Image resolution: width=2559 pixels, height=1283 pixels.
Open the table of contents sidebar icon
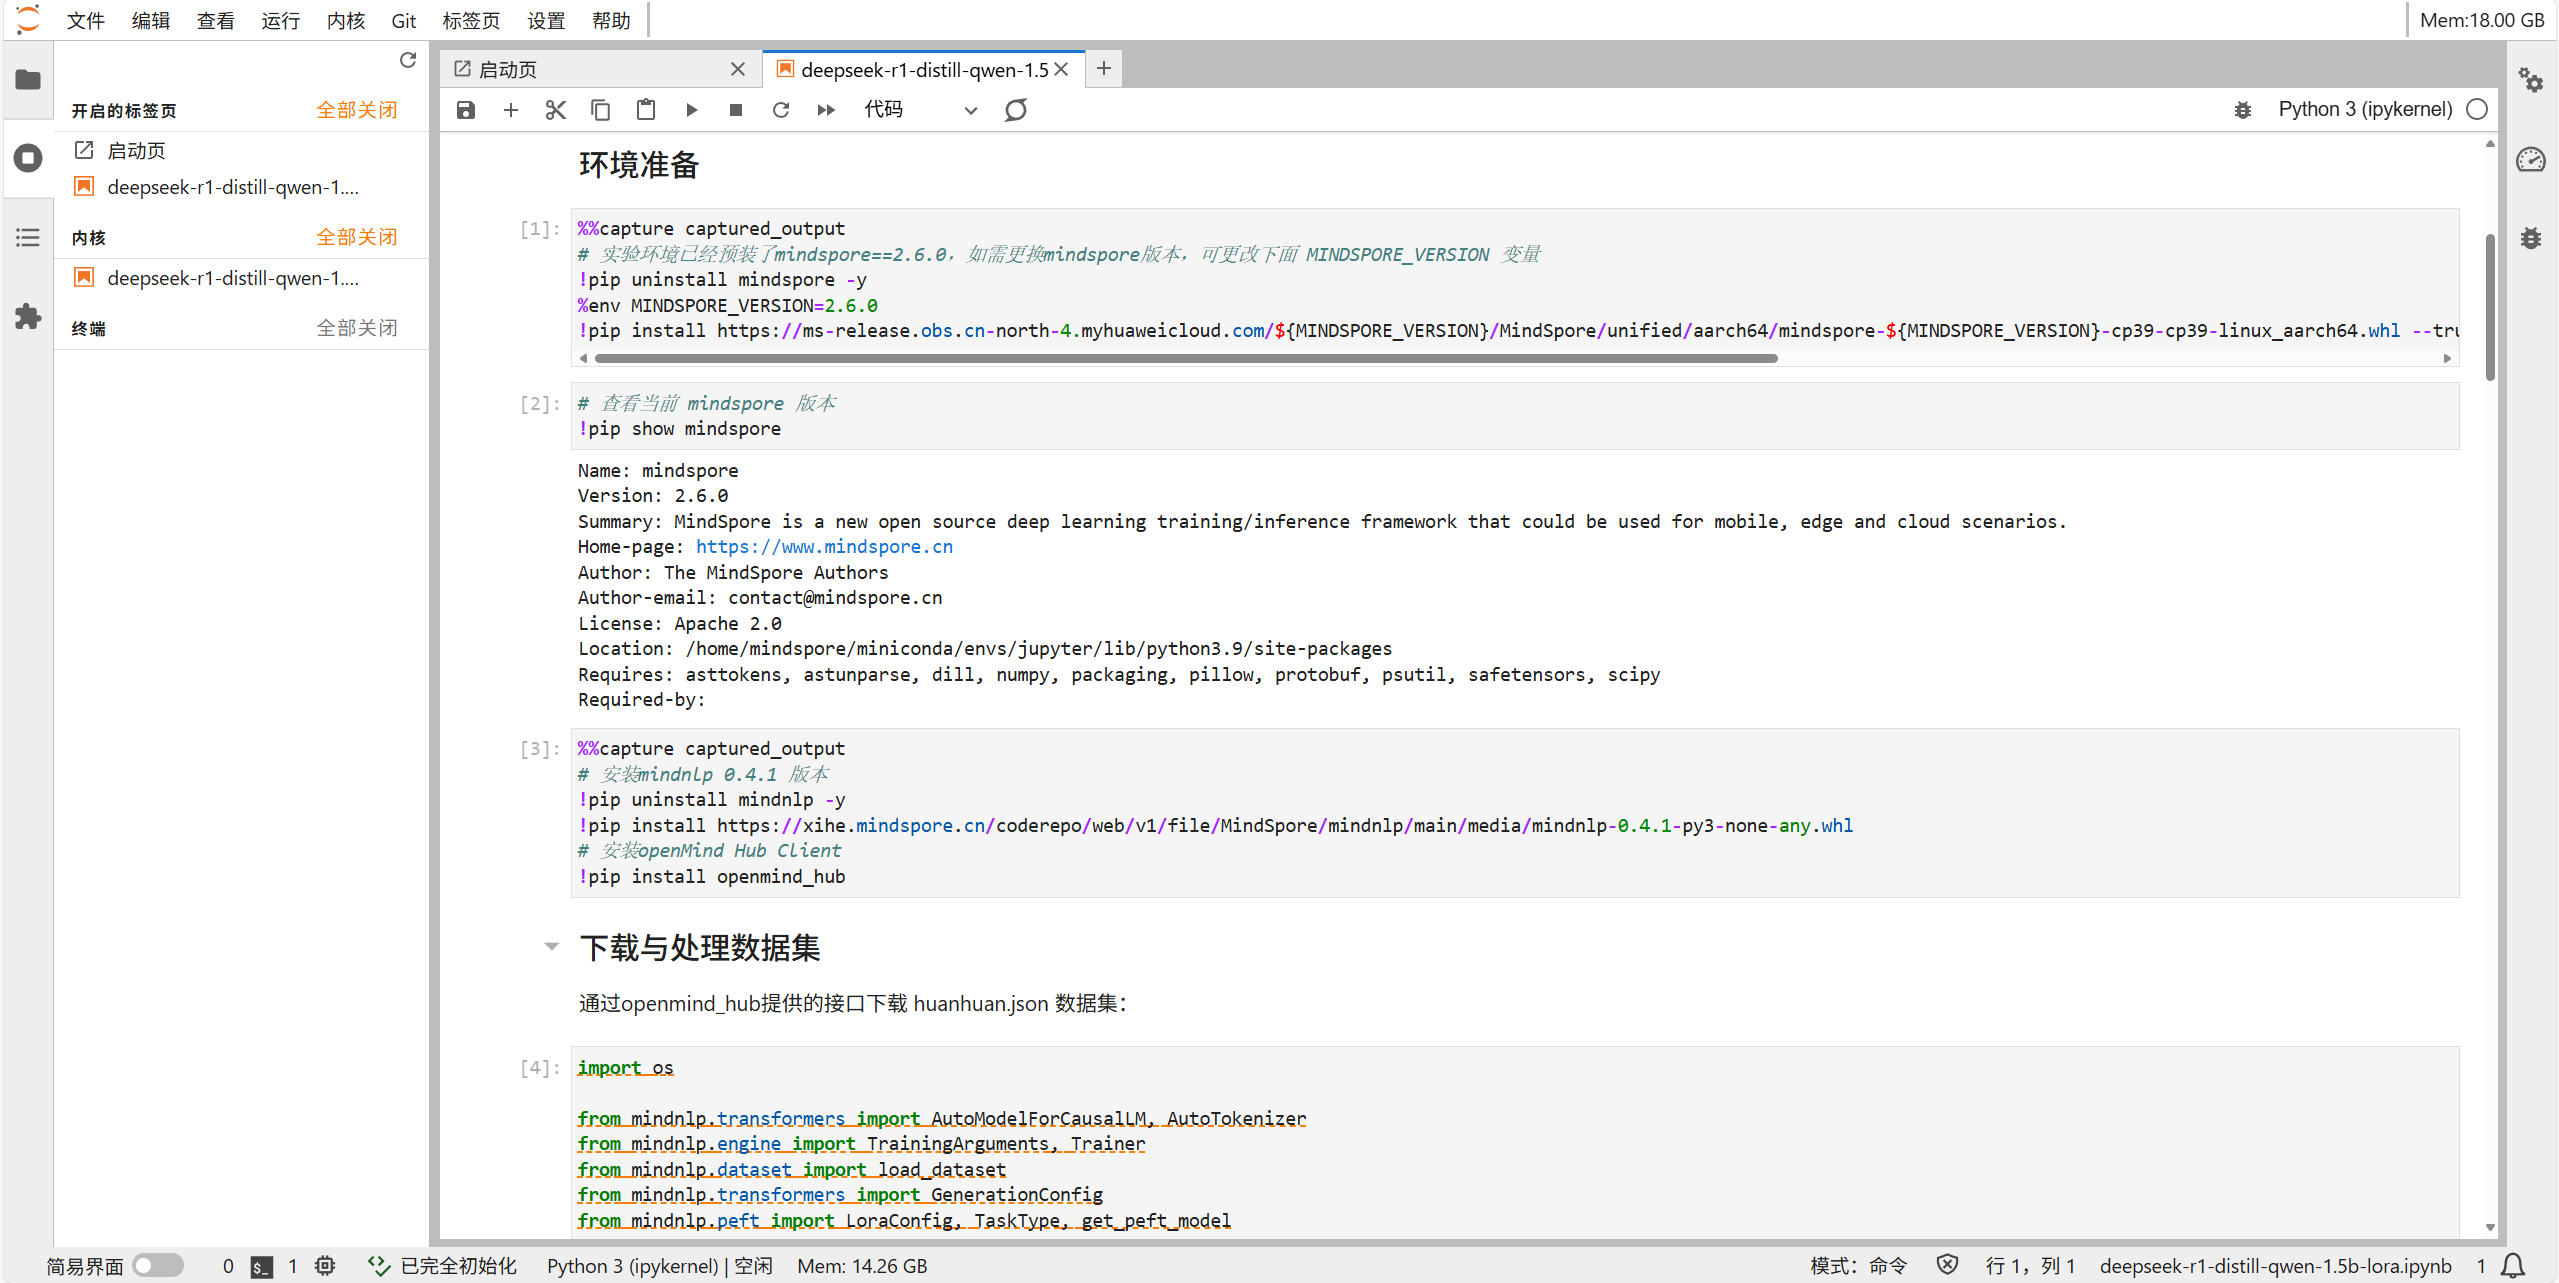(28, 237)
